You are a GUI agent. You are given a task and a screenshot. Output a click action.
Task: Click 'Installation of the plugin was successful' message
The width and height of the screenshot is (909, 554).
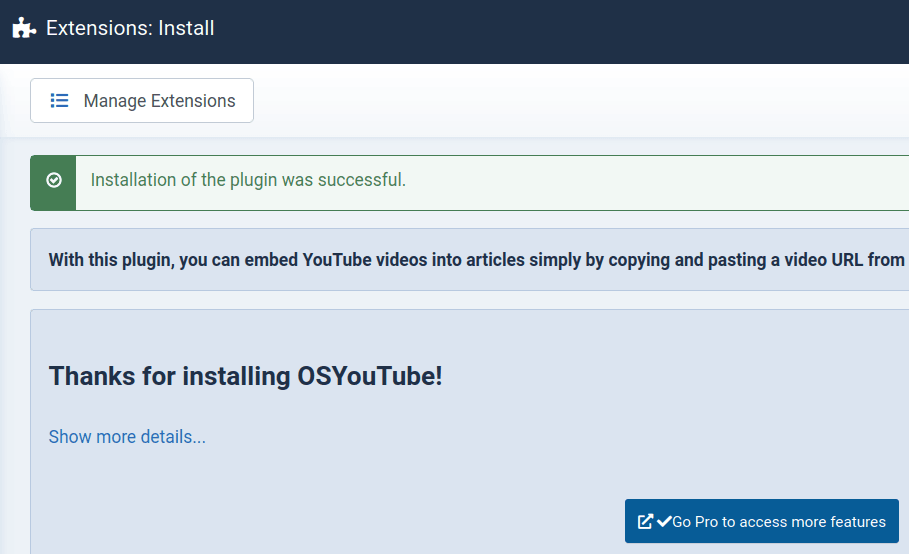click(248, 180)
